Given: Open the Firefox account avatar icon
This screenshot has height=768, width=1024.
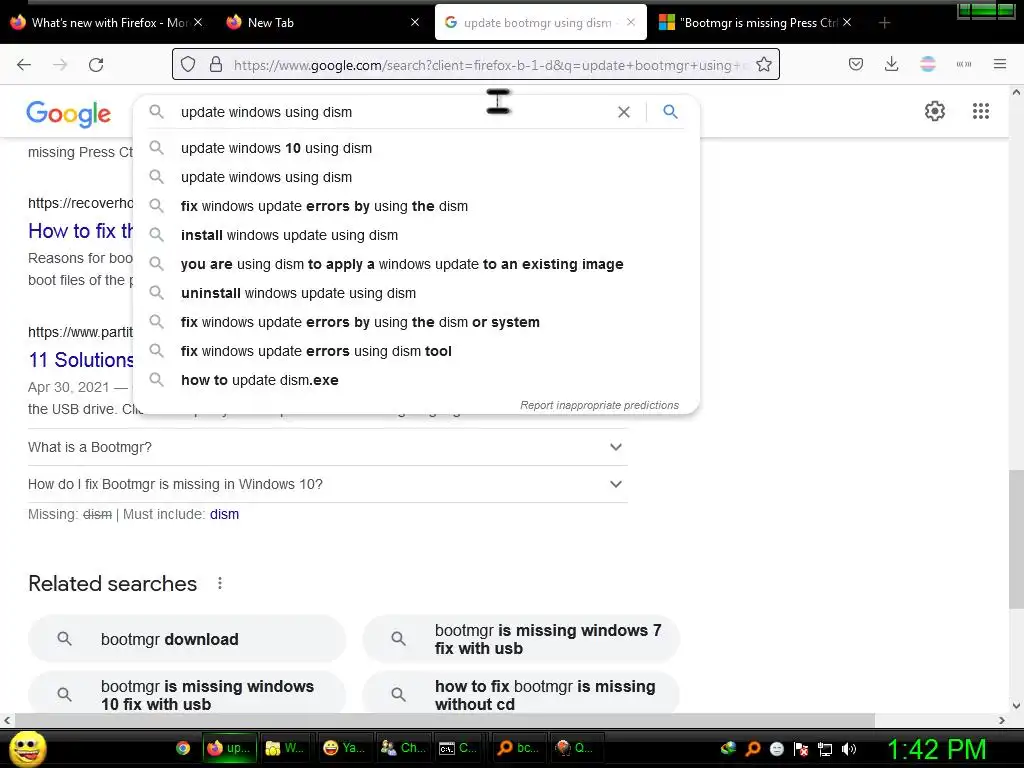Looking at the screenshot, I should click(x=928, y=64).
